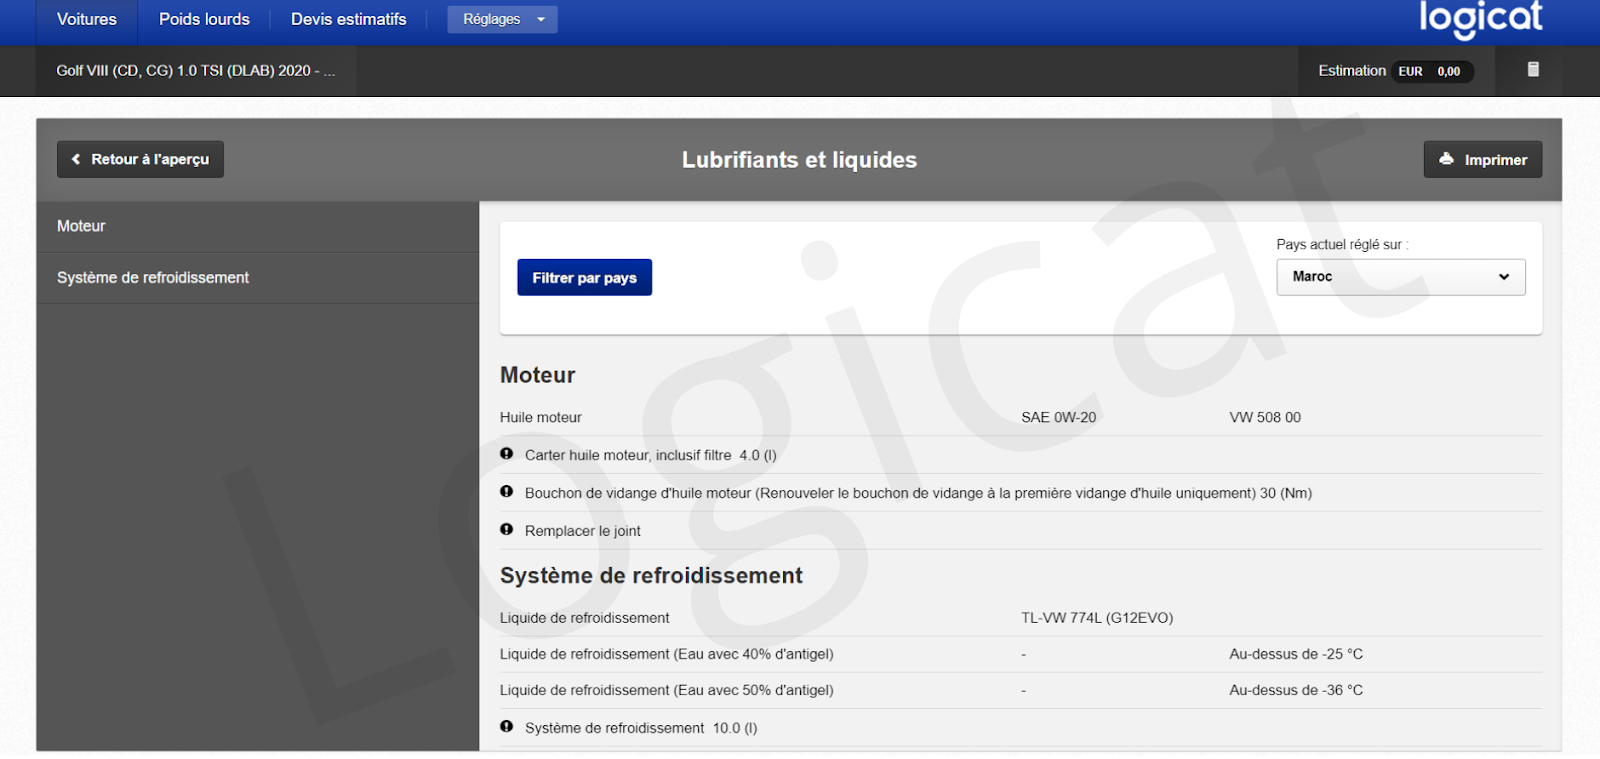This screenshot has width=1600, height=759.
Task: Click the Au-dessus de -25 °C value
Action: (1296, 654)
